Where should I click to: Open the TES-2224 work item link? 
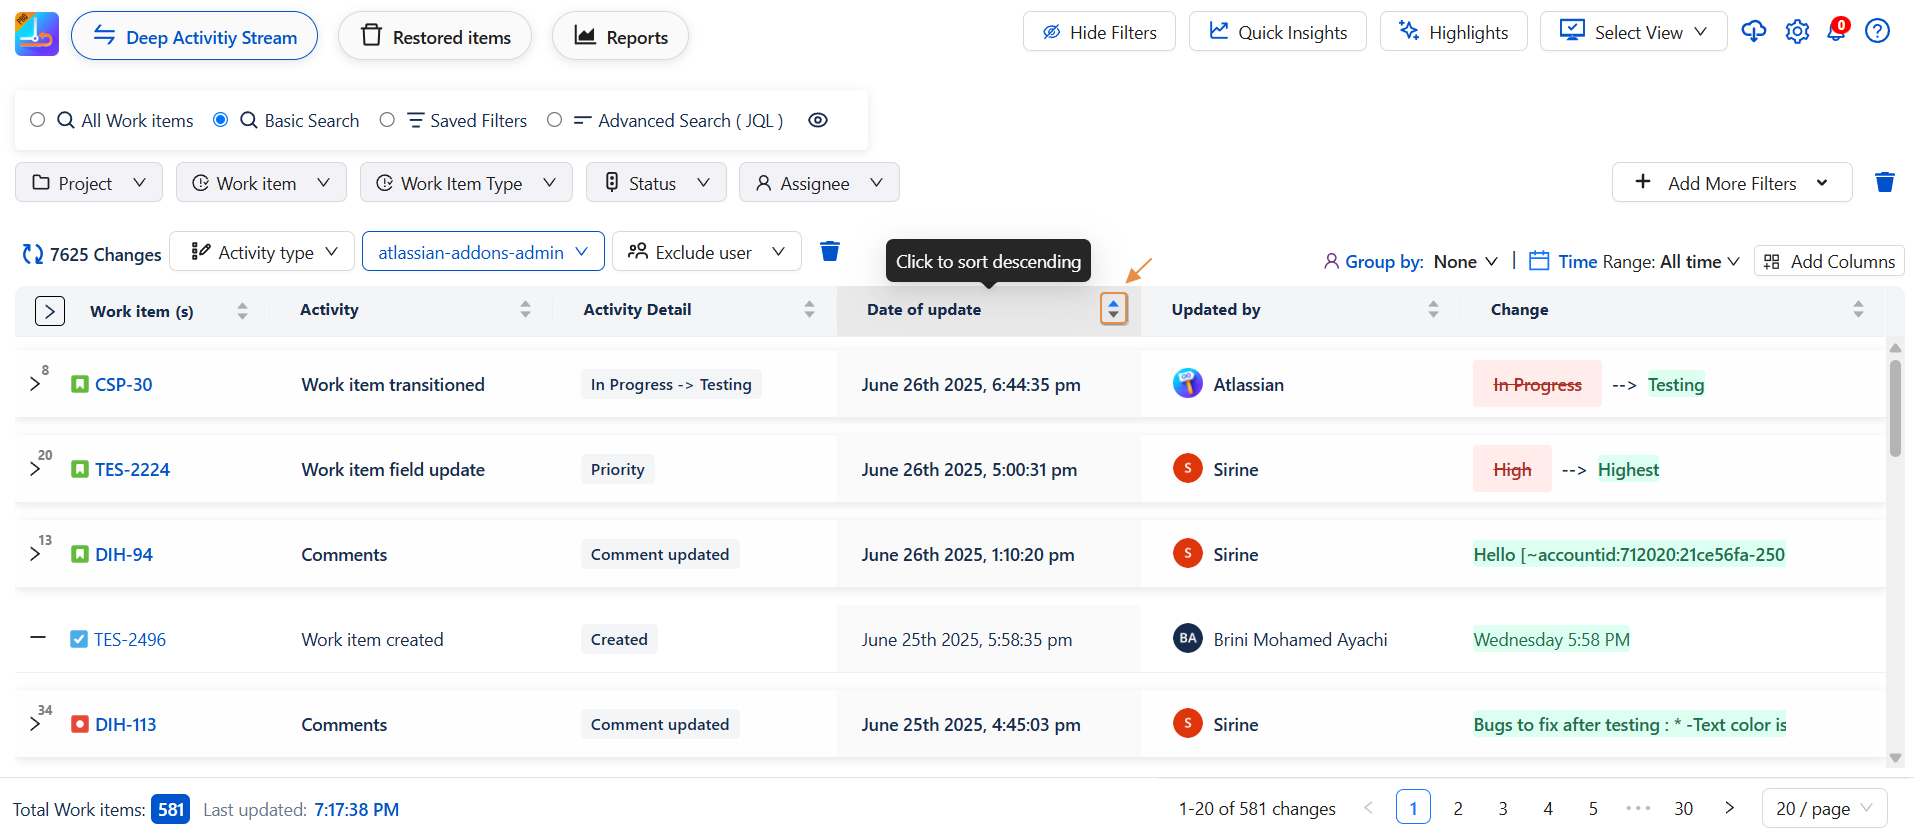pyautogui.click(x=132, y=470)
